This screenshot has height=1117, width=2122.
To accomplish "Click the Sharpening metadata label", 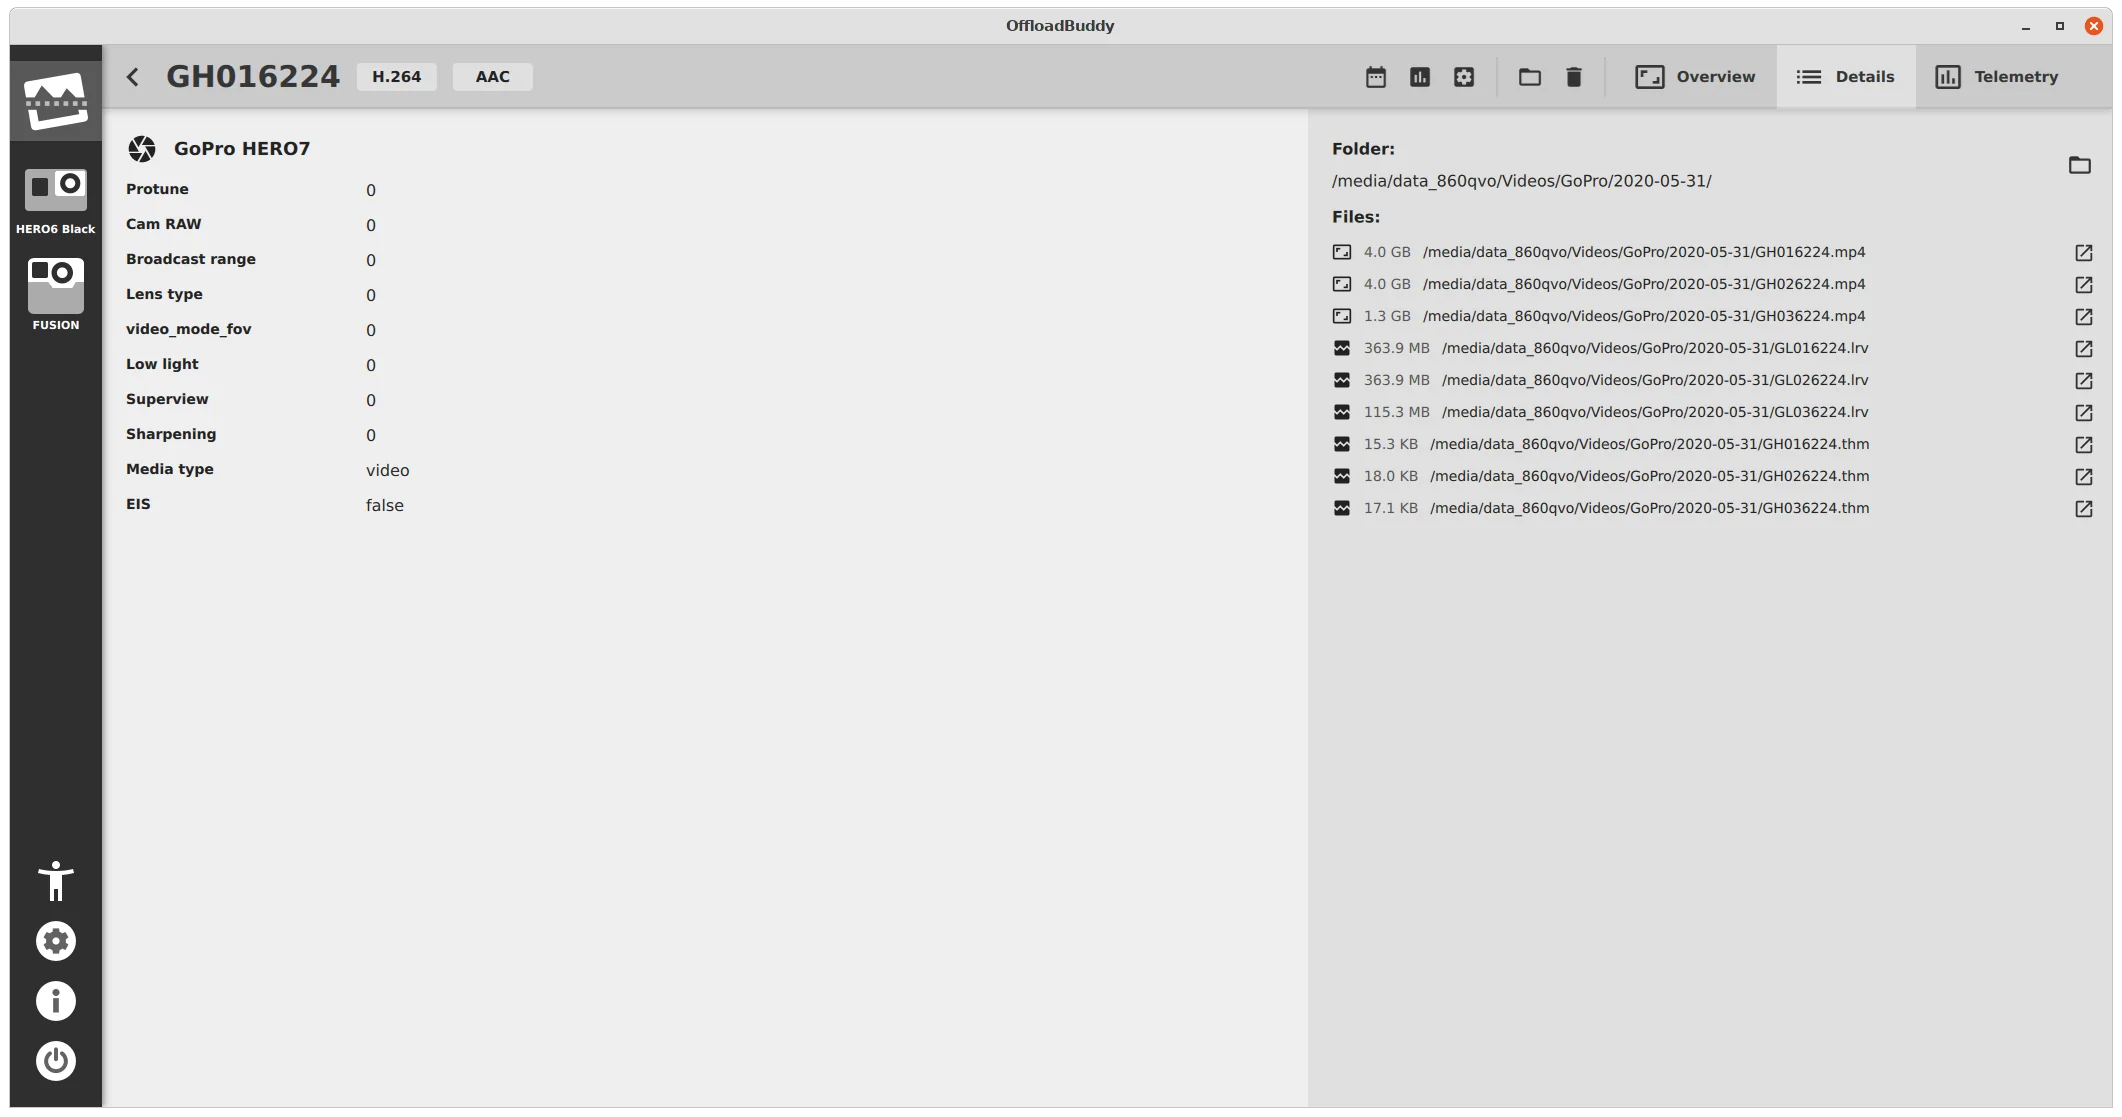I will pos(171,434).
